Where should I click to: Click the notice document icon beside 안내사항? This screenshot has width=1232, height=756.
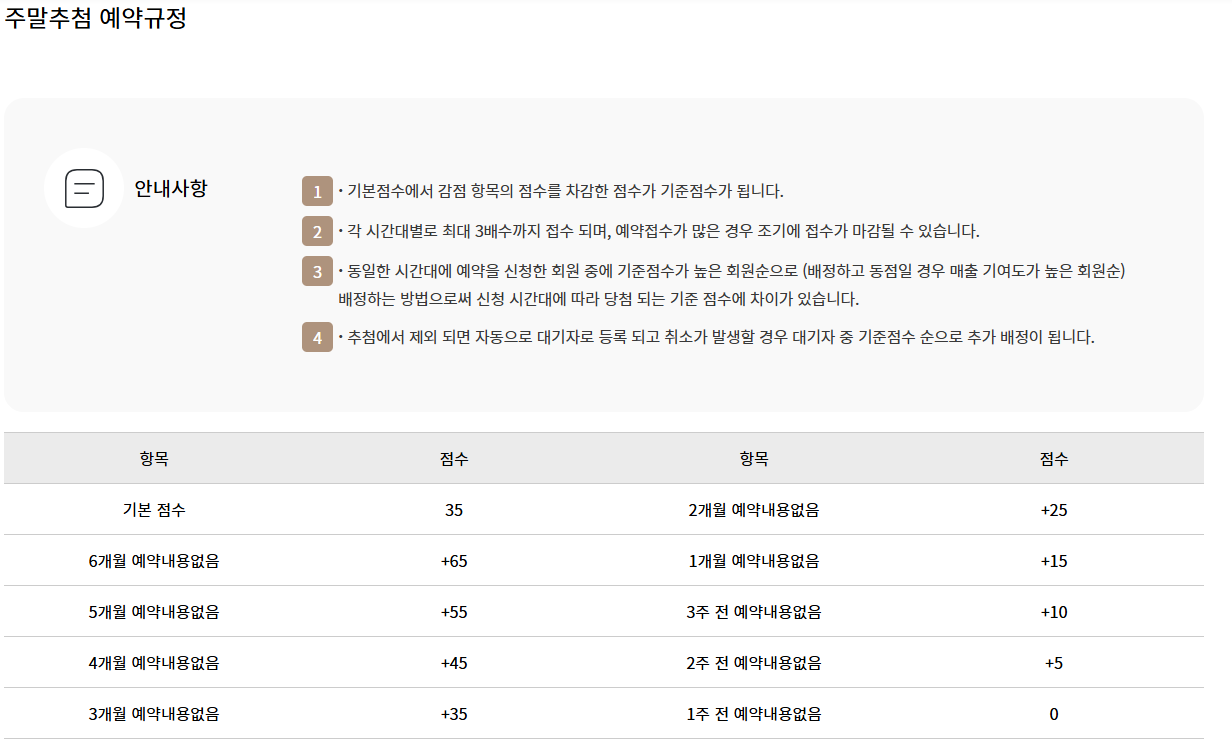84,188
